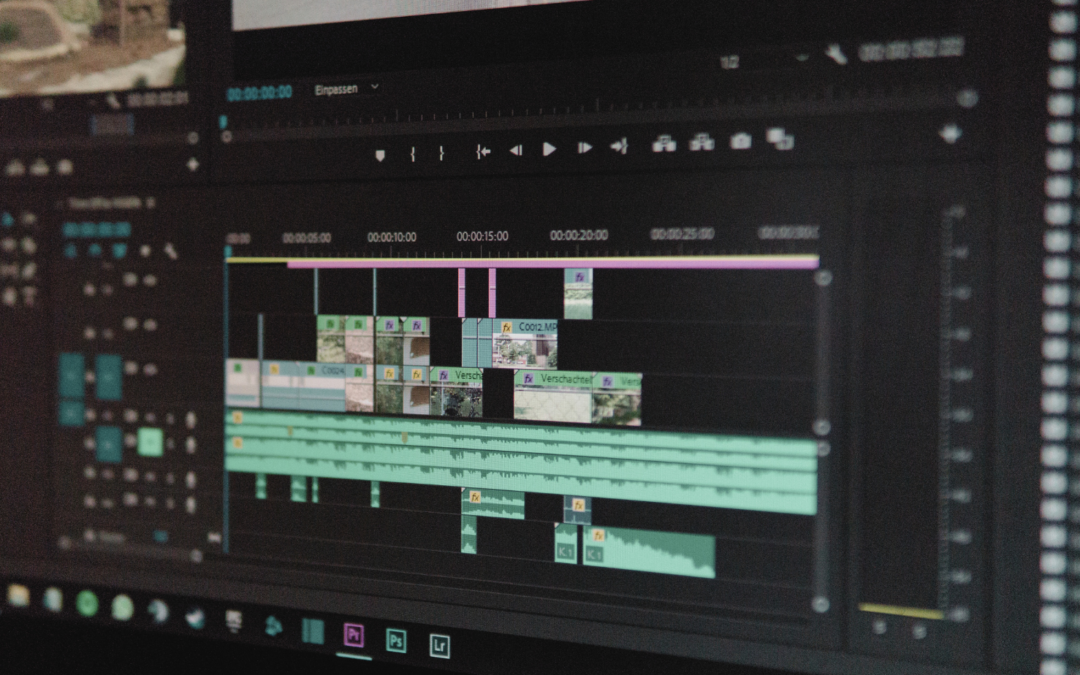This screenshot has height=675, width=1080.
Task: Select the Track Select Forward tool
Action: (29, 220)
